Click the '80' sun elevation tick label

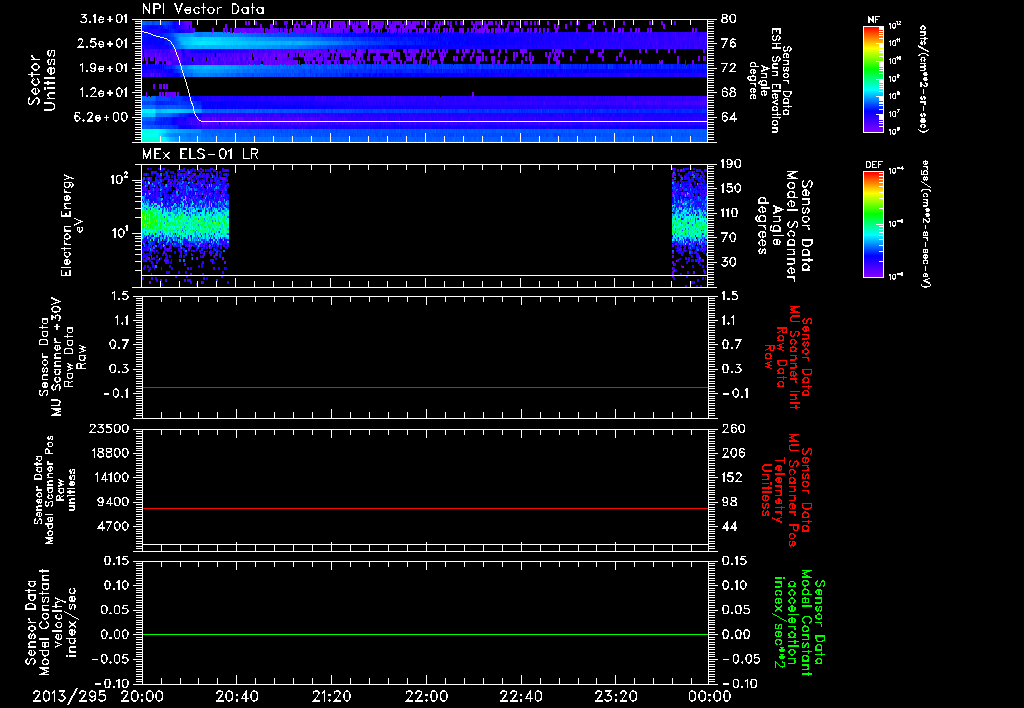coord(729,18)
